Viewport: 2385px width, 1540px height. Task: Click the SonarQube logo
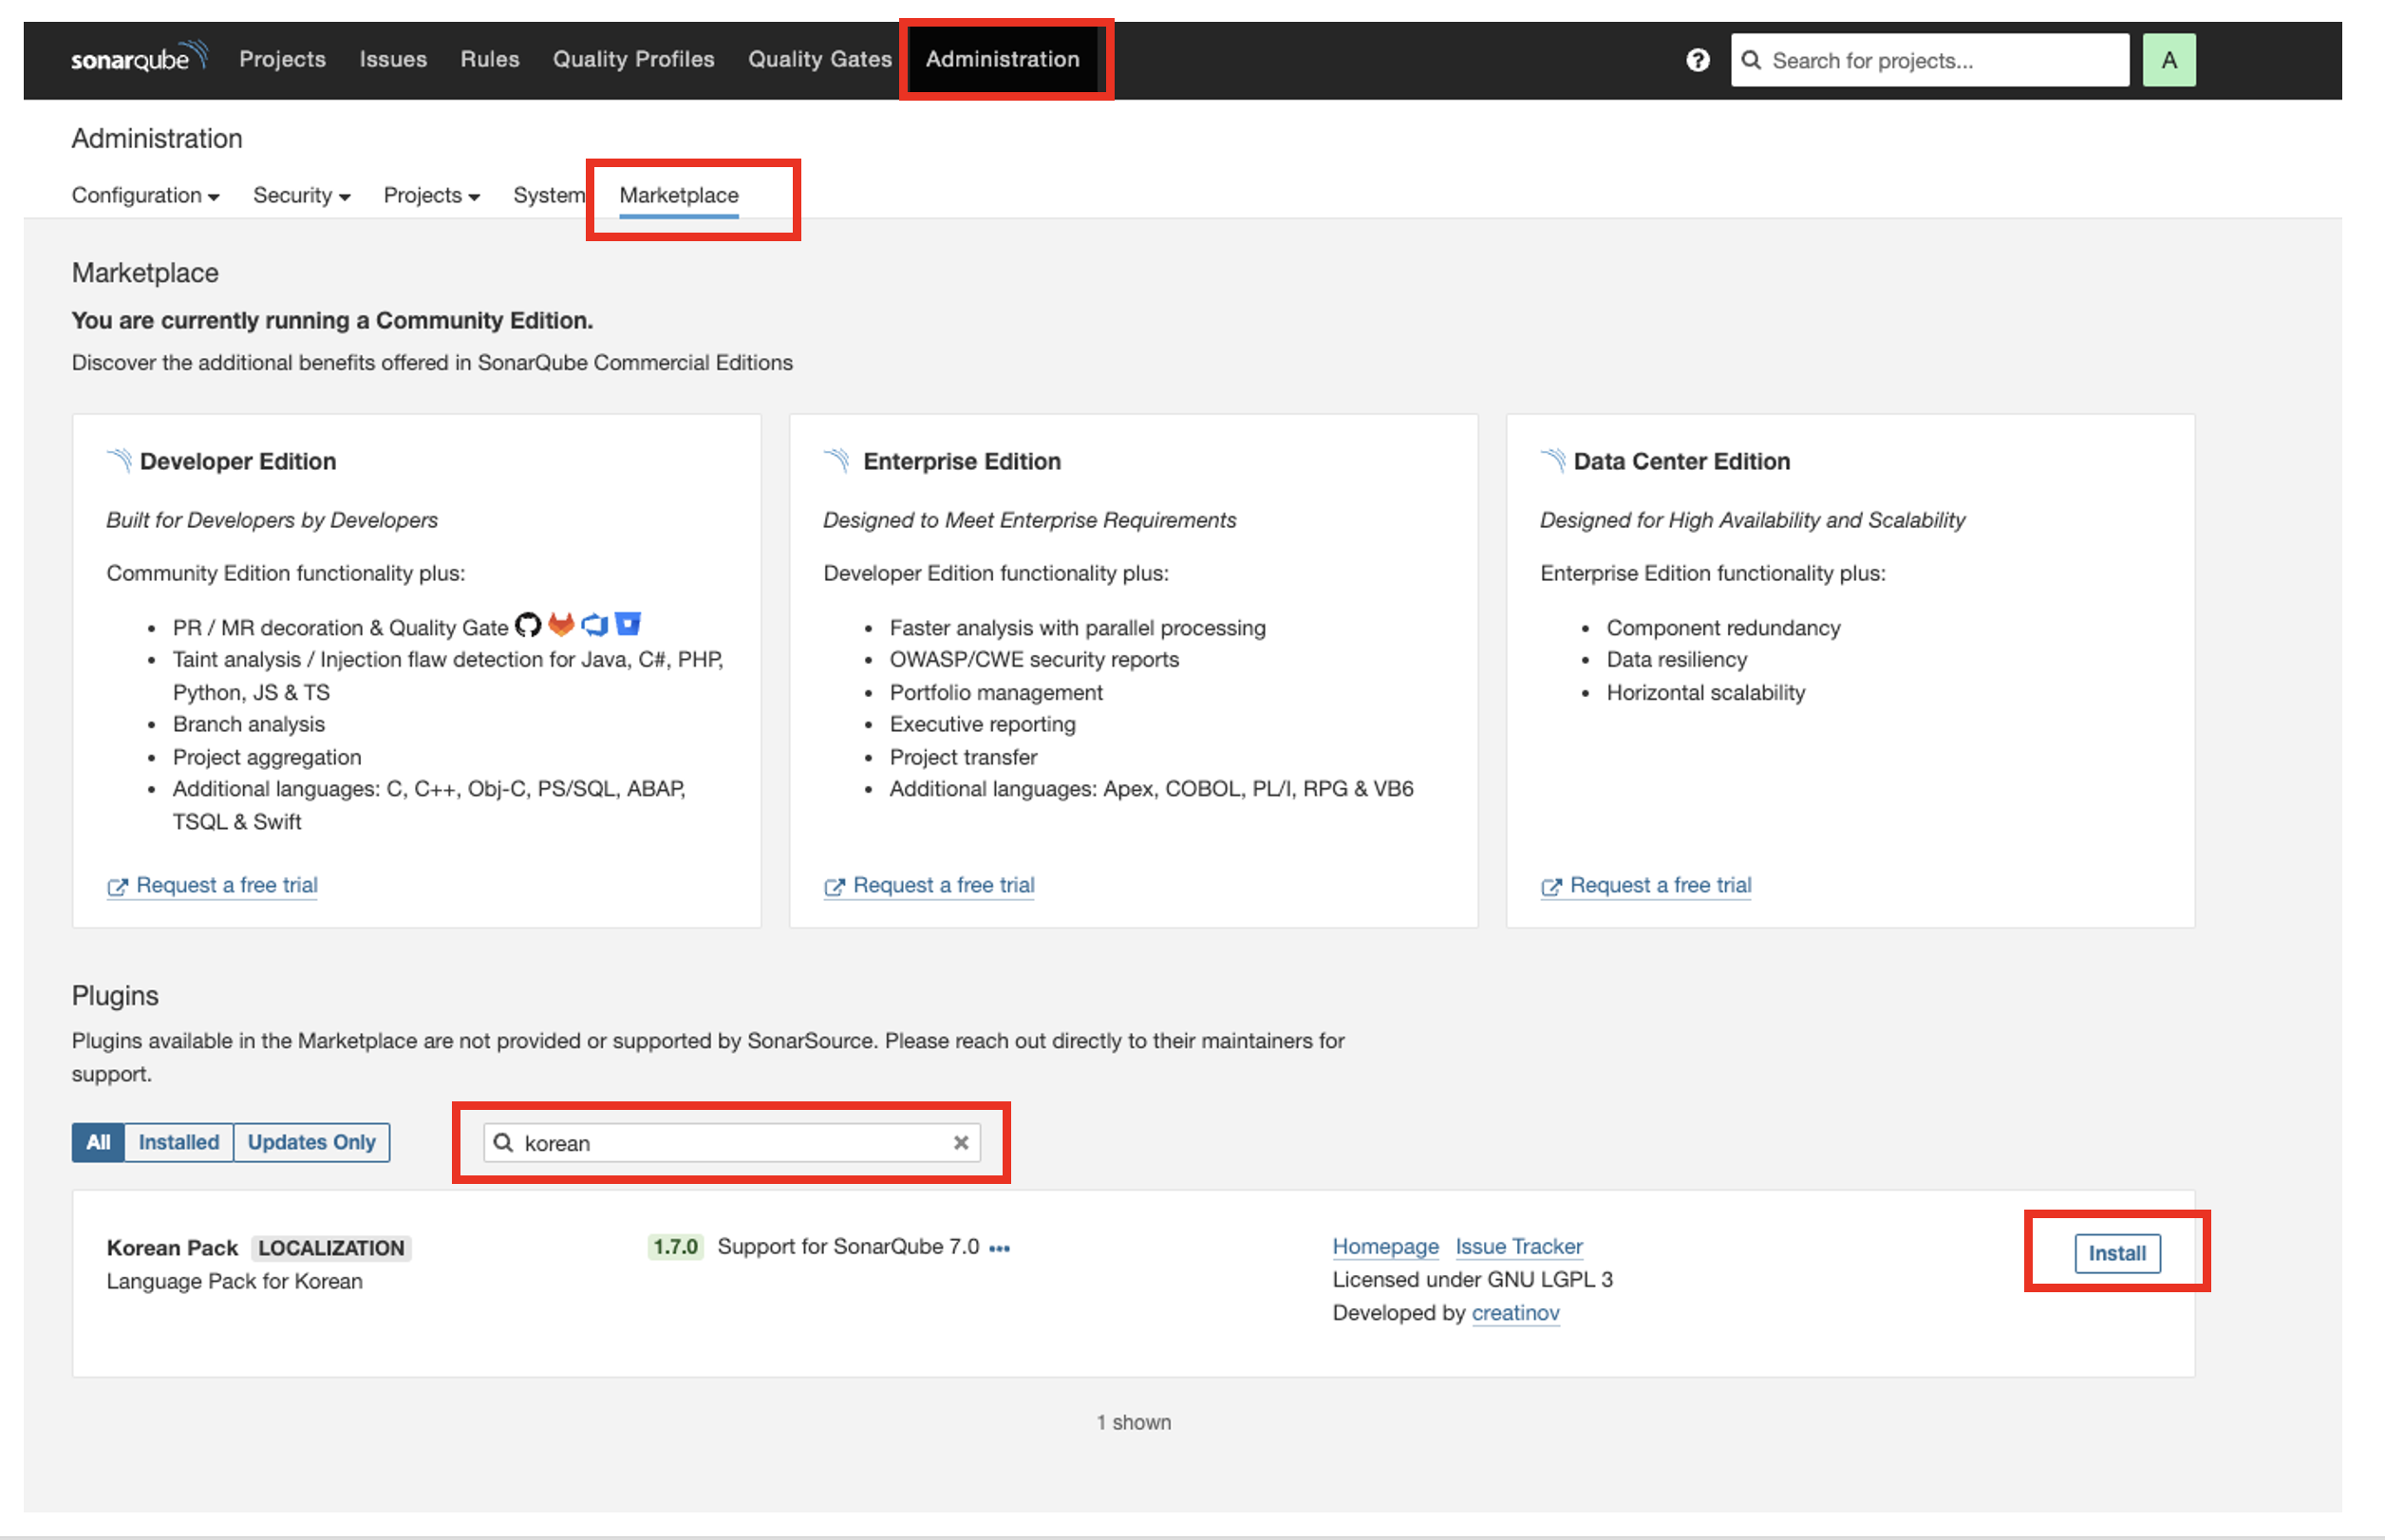pos(138,58)
